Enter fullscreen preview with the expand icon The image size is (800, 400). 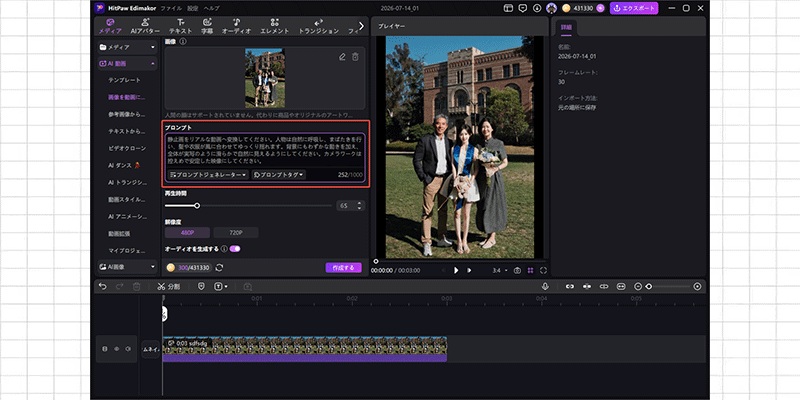point(543,270)
